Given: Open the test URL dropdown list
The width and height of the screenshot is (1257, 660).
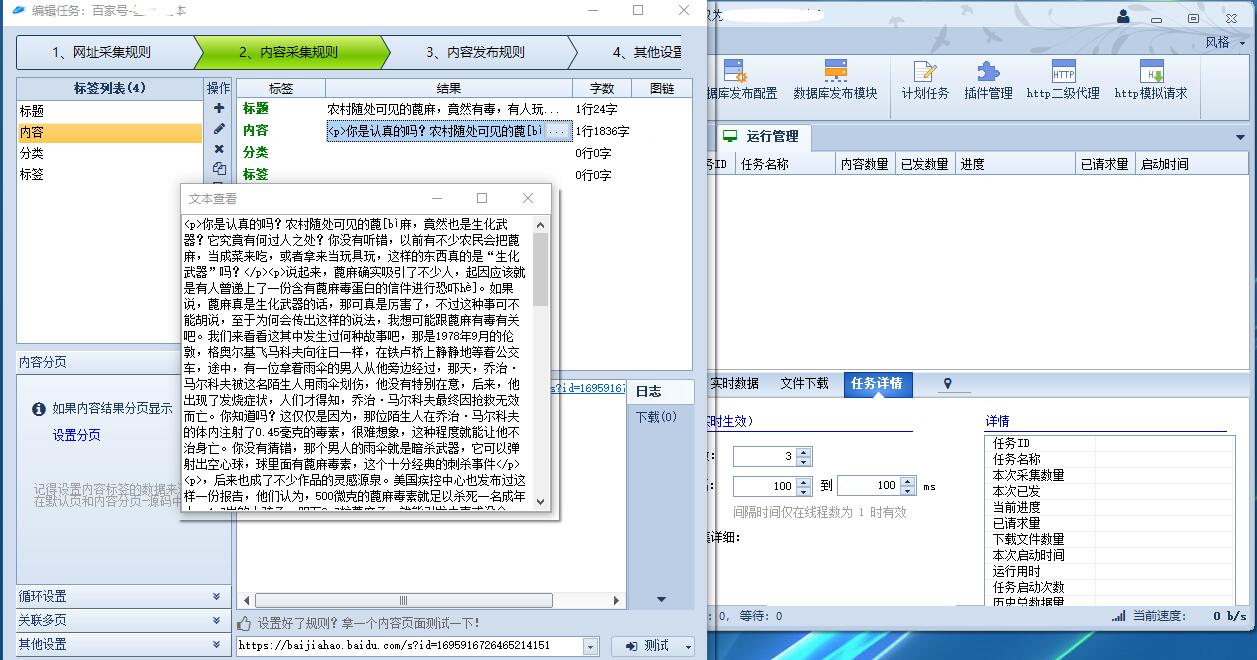Looking at the screenshot, I should pyautogui.click(x=590, y=646).
